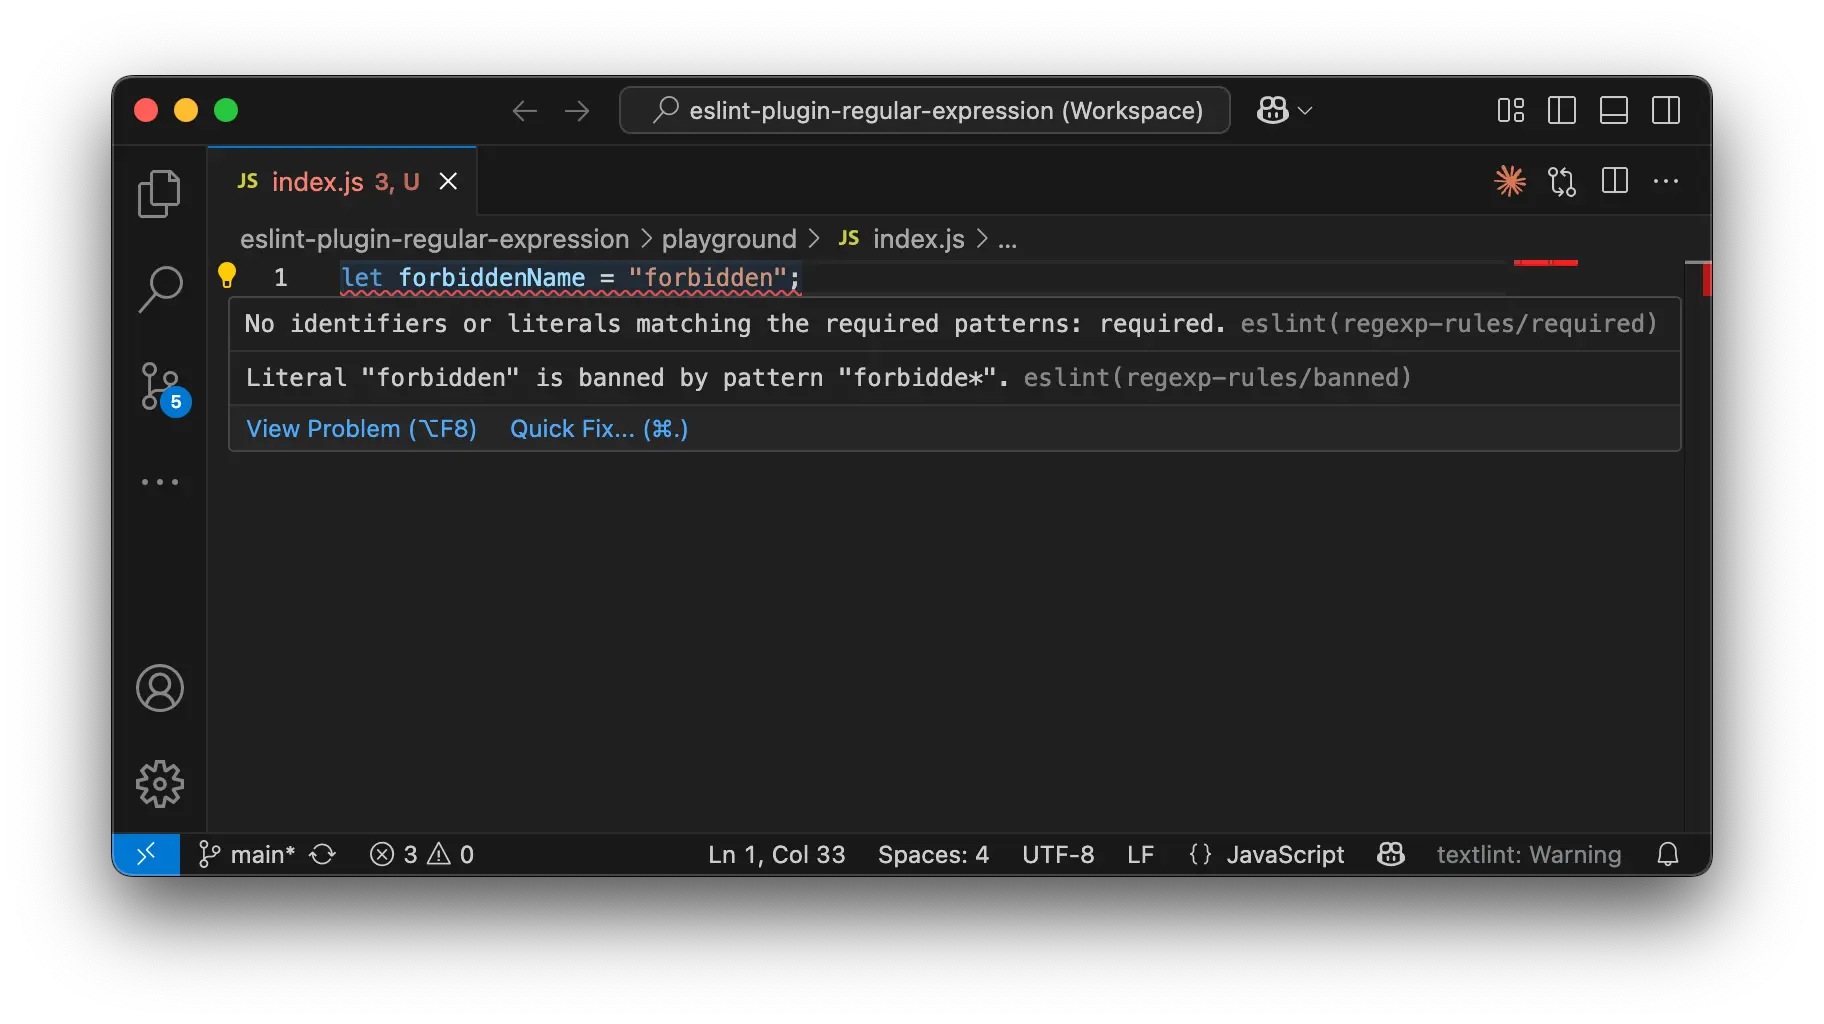Viewport: 1824px width, 1024px height.
Task: Click the orange starburst icon in editor toolbar
Action: click(x=1510, y=181)
